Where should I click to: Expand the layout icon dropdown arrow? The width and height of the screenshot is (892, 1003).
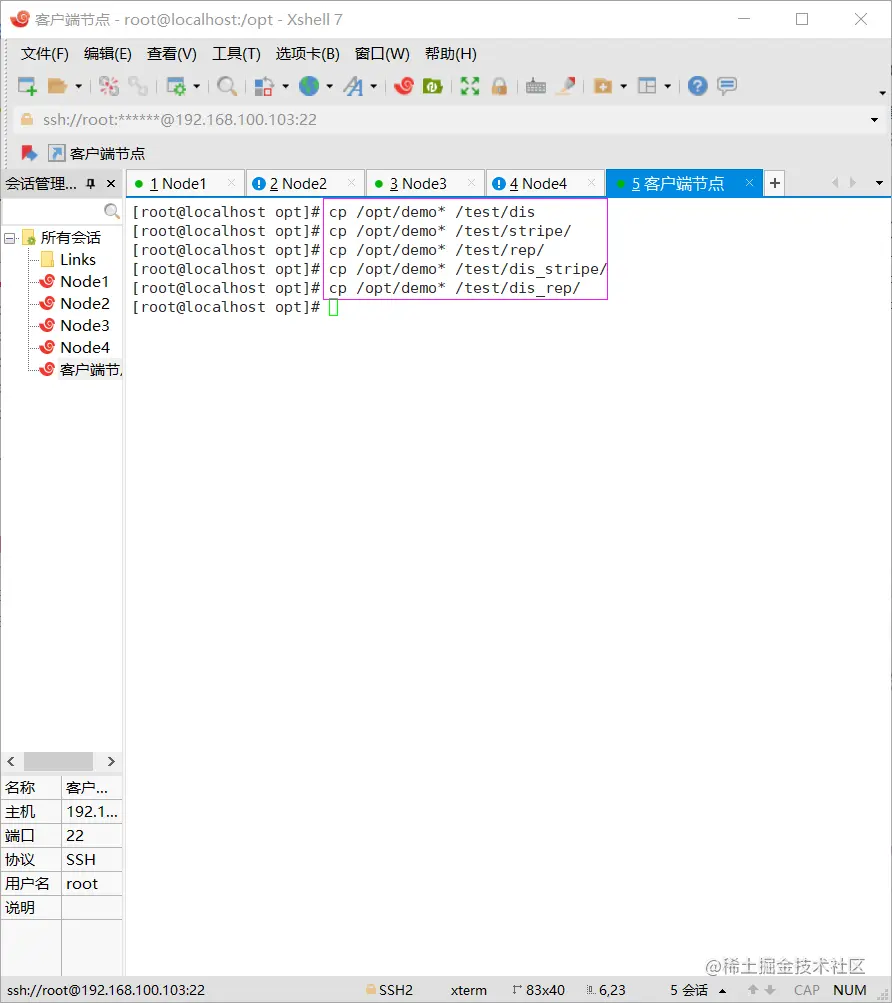pyautogui.click(x=667, y=86)
